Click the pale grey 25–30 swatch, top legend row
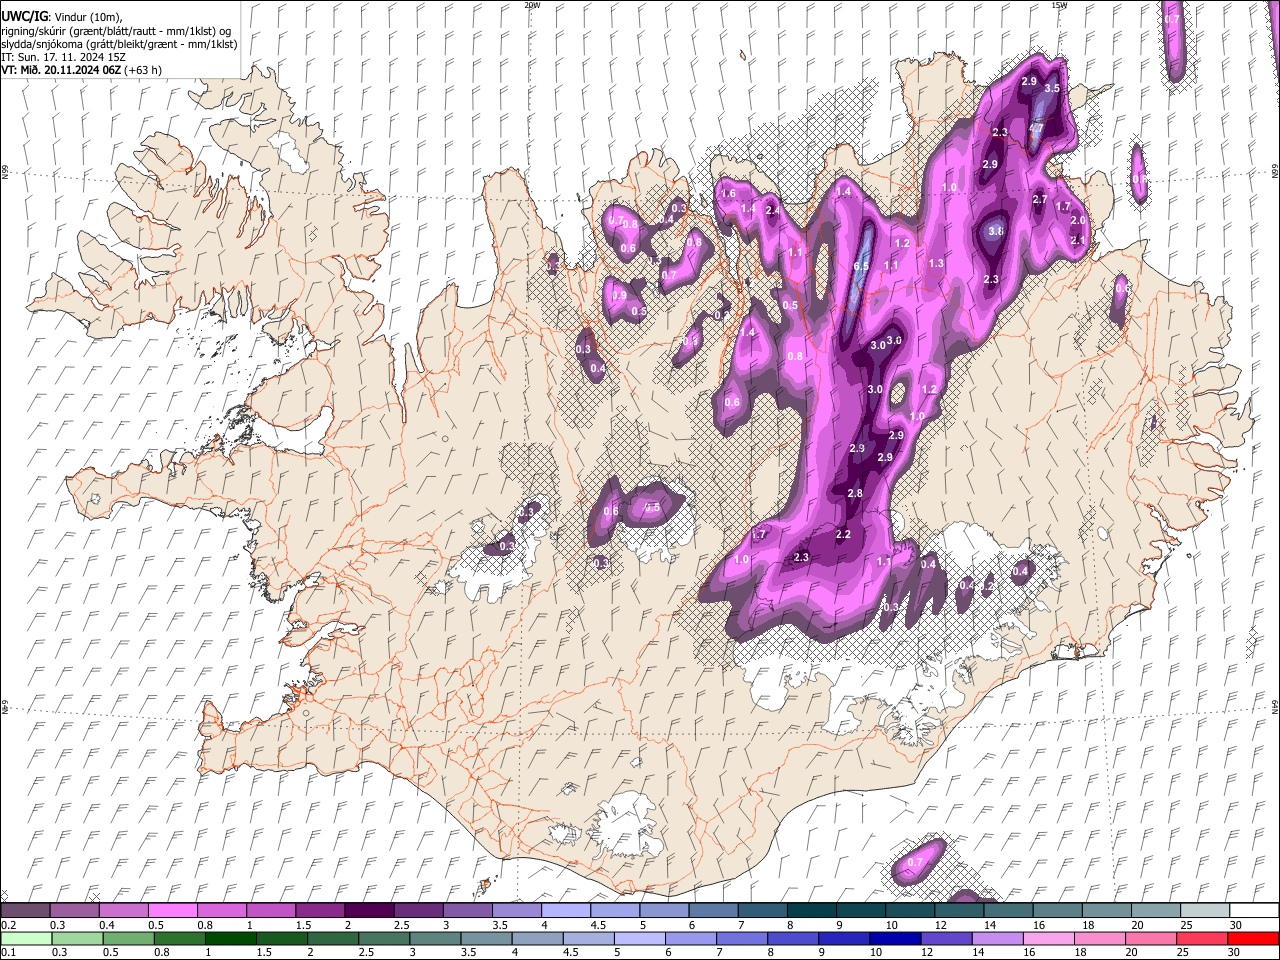Image resolution: width=1280 pixels, height=960 pixels. point(1204,911)
